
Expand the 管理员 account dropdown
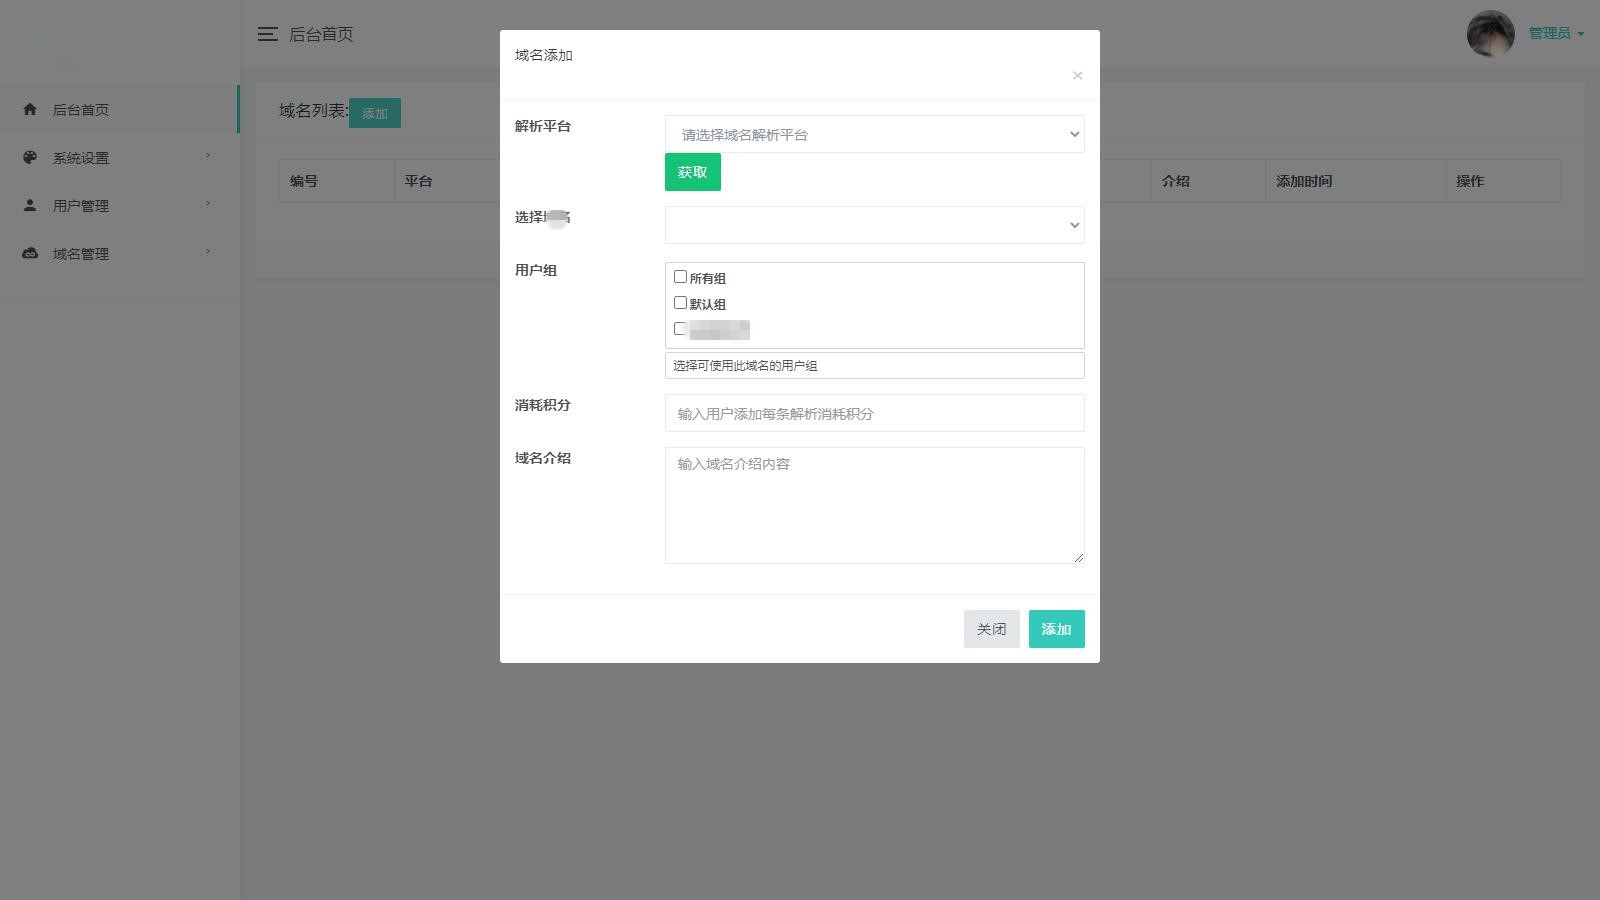1556,34
